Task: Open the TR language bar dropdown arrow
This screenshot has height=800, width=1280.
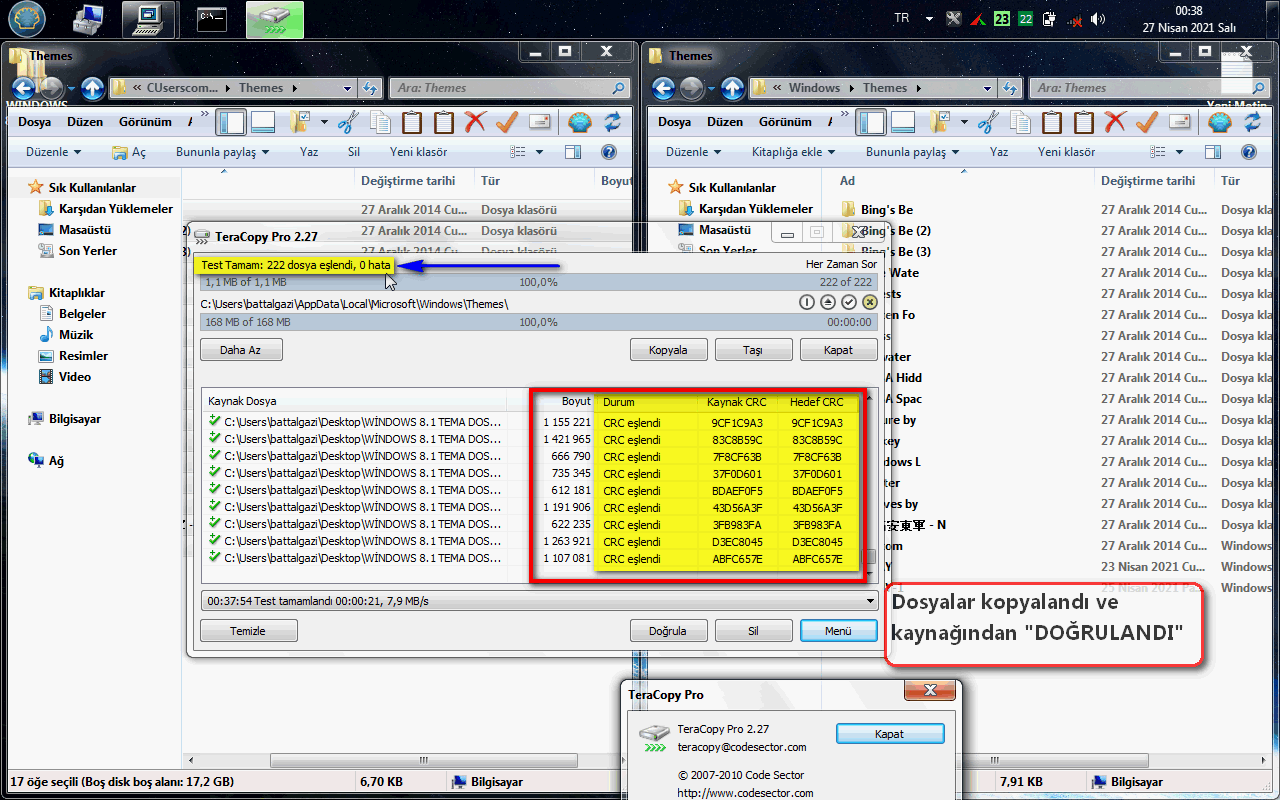Action: pyautogui.click(x=929, y=19)
